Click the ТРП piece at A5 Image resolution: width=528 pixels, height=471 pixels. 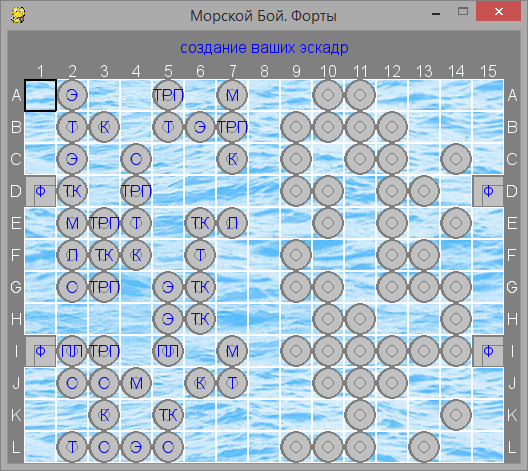click(168, 95)
